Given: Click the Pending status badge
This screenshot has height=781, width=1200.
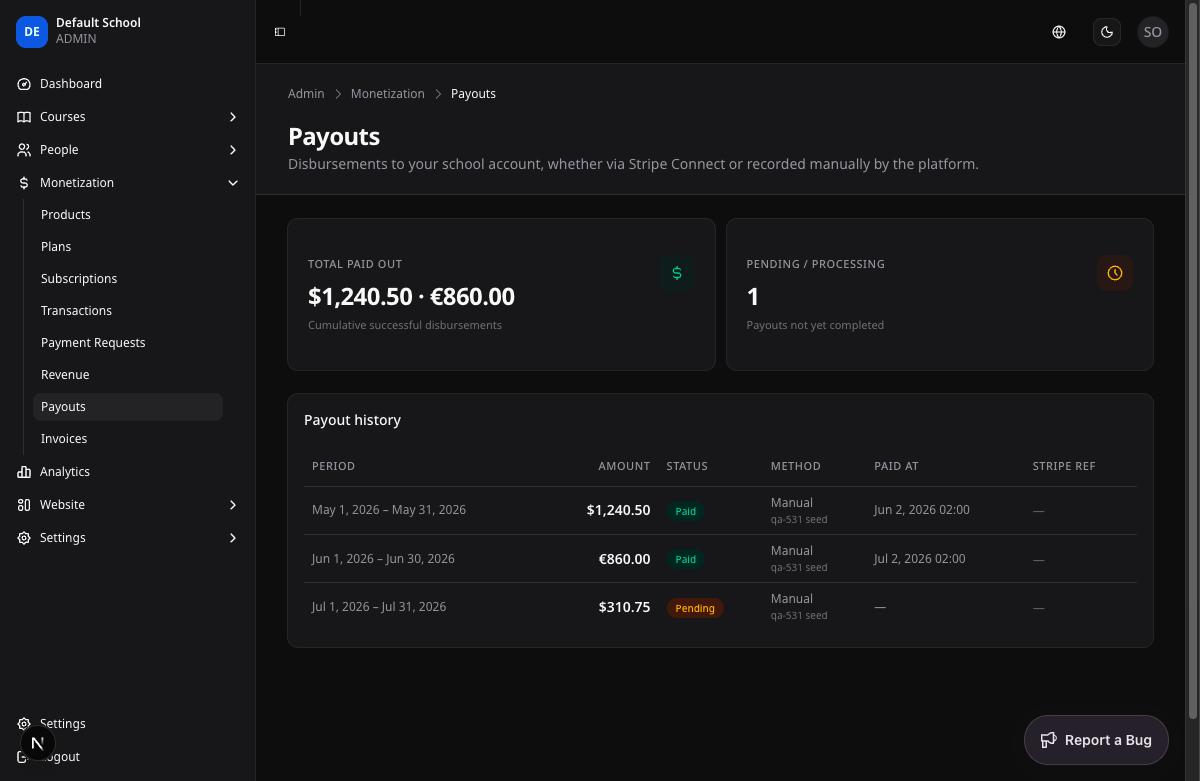Looking at the screenshot, I should (695, 608).
